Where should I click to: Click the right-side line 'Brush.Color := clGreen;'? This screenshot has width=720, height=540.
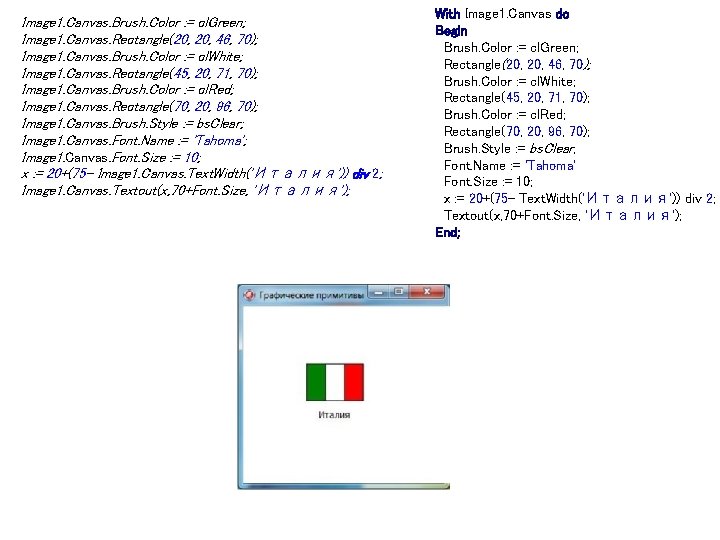click(511, 48)
